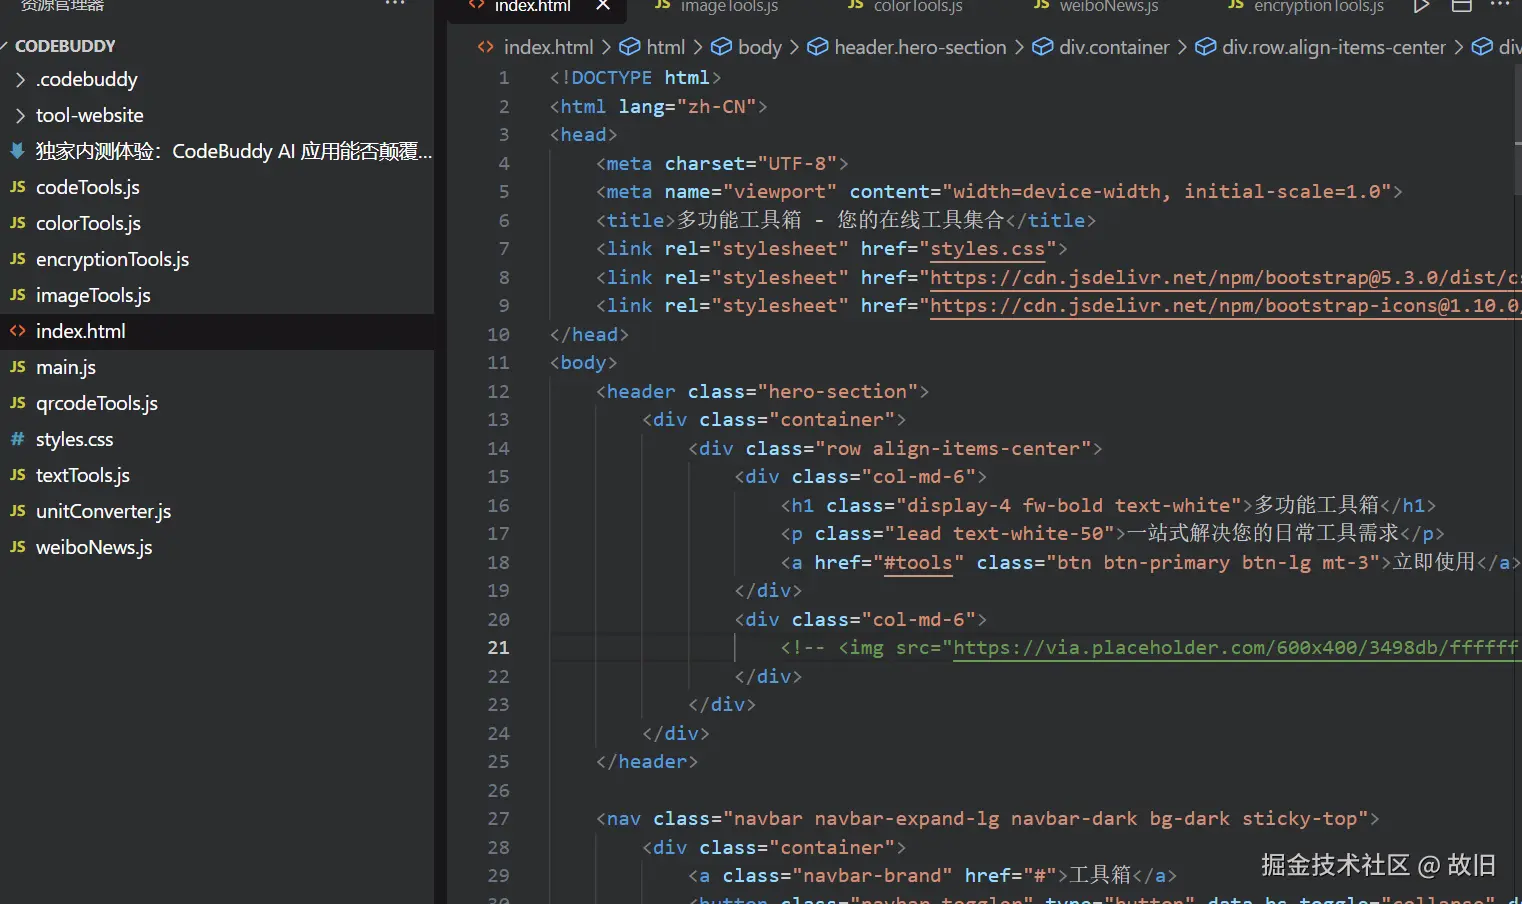Image resolution: width=1522 pixels, height=904 pixels.
Task: Click the Run play button in editor toolbar
Action: click(1421, 6)
